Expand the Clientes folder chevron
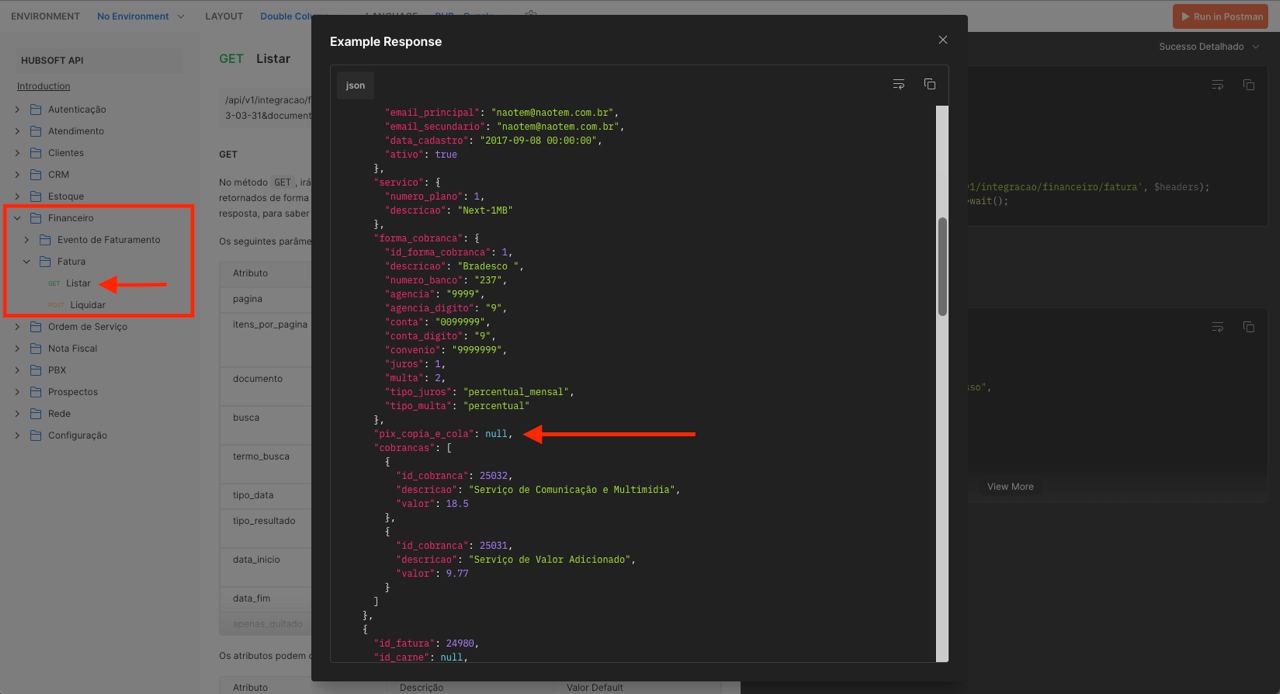 pos(17,153)
